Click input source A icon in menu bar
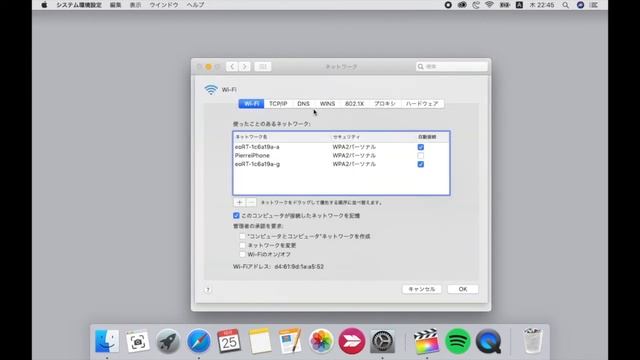 click(519, 5)
